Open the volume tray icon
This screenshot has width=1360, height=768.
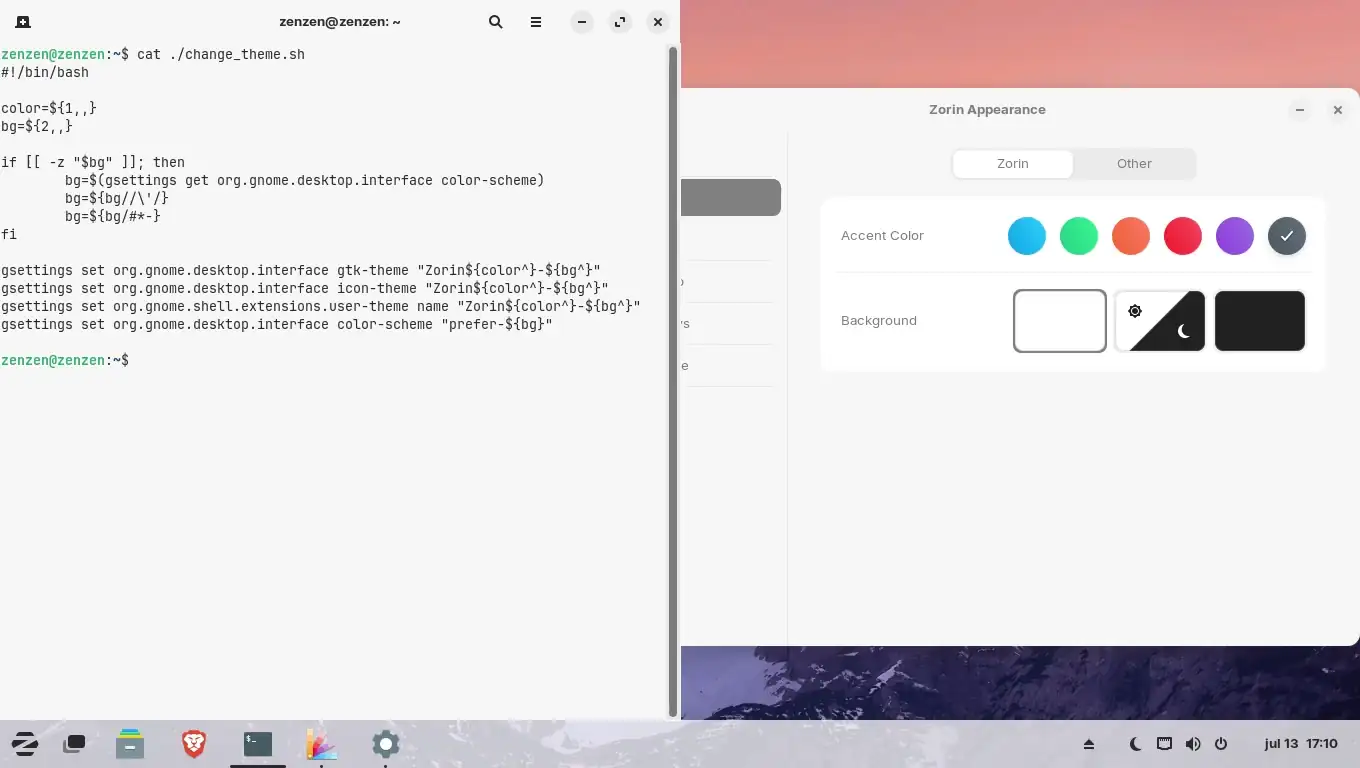pyautogui.click(x=1192, y=744)
